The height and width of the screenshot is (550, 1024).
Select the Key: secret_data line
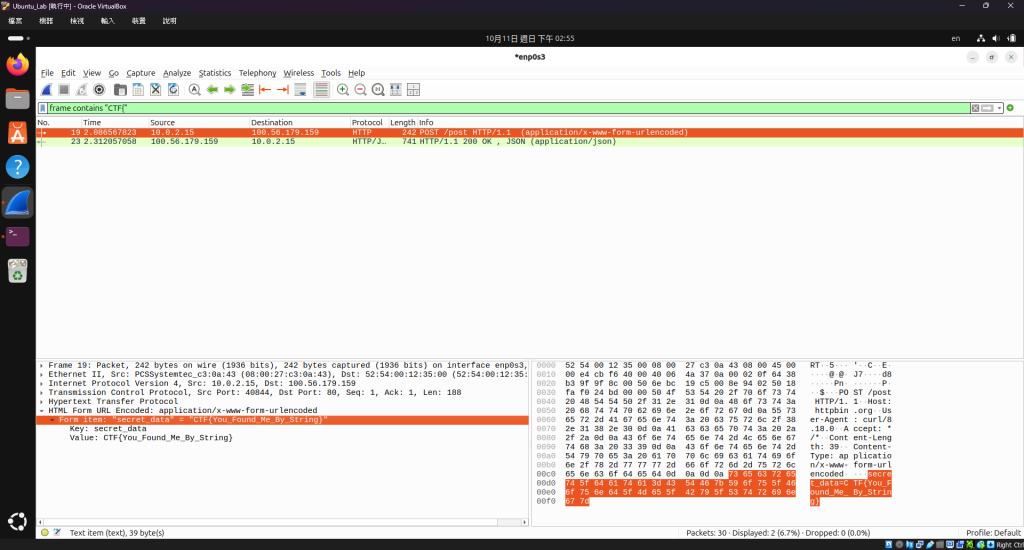point(108,429)
